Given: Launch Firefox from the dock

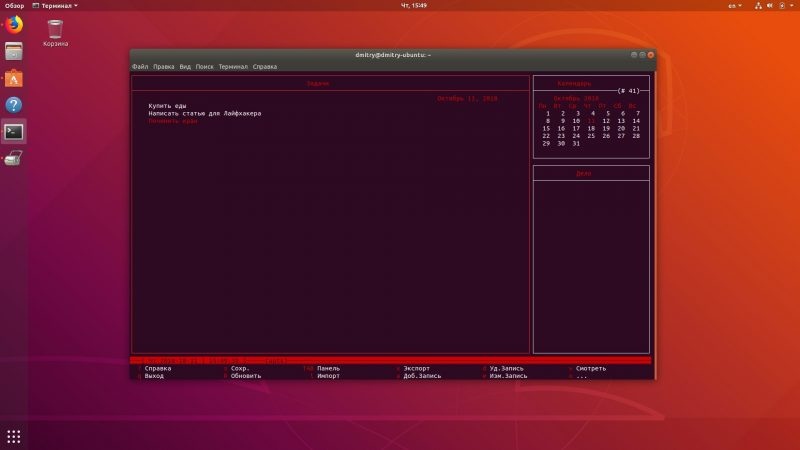Looking at the screenshot, I should 14,24.
